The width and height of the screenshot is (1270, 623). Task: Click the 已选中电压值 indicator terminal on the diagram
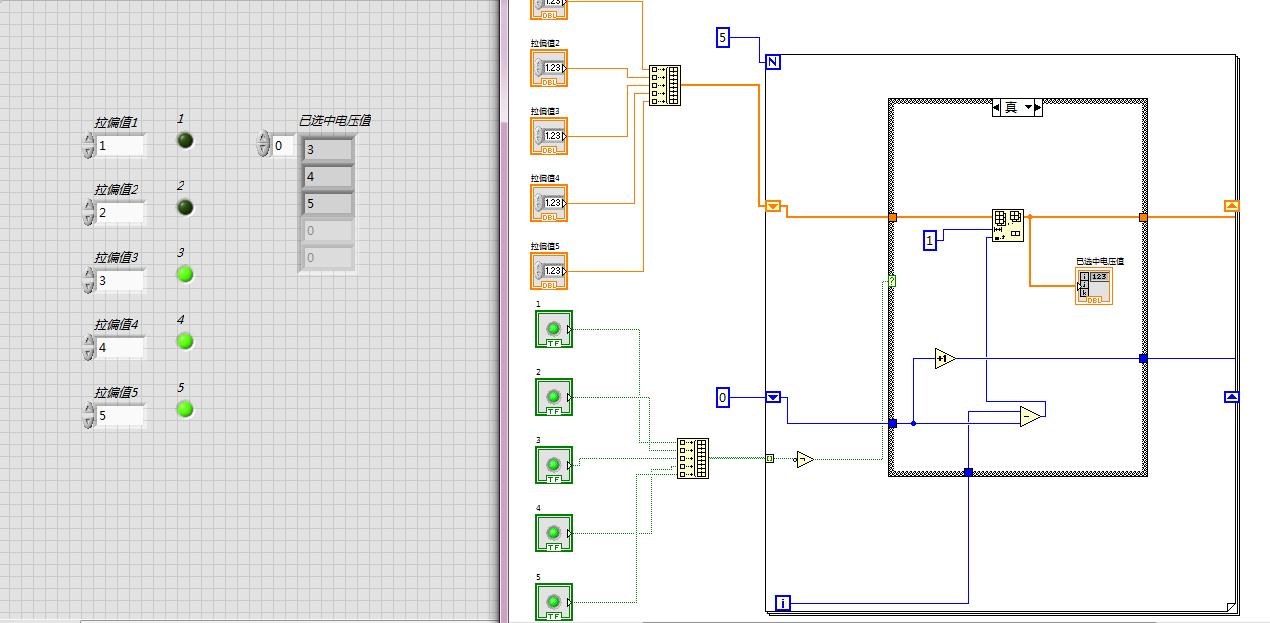pos(1095,285)
